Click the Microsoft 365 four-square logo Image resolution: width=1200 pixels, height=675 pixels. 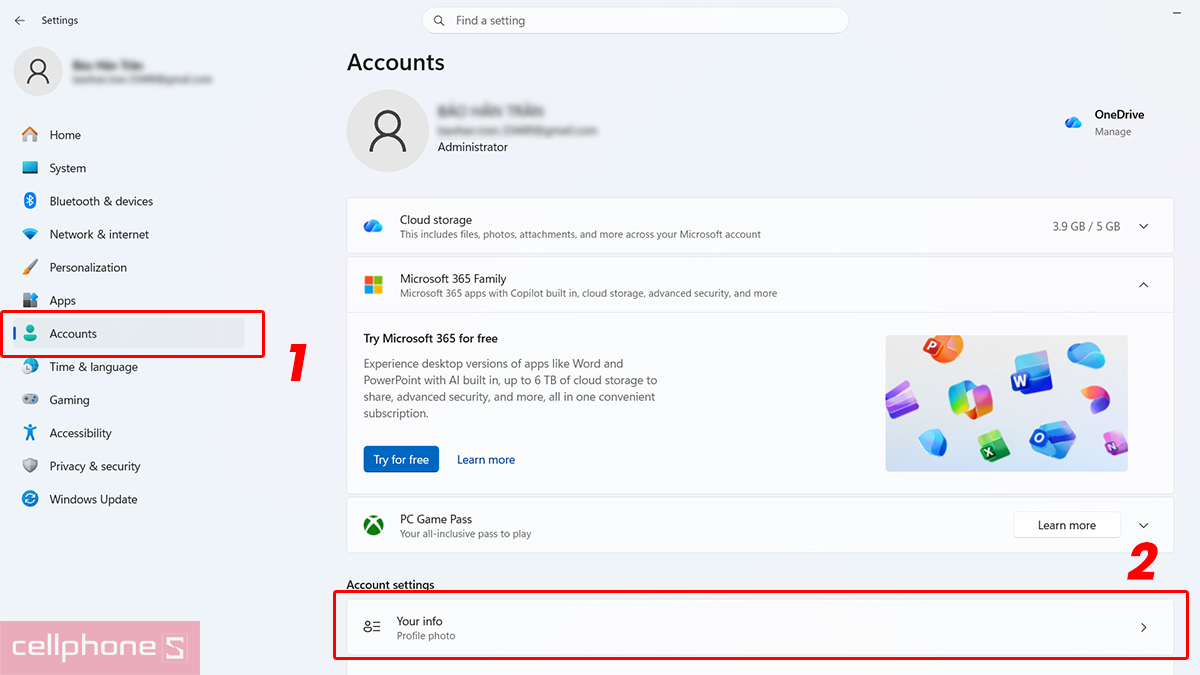click(373, 285)
